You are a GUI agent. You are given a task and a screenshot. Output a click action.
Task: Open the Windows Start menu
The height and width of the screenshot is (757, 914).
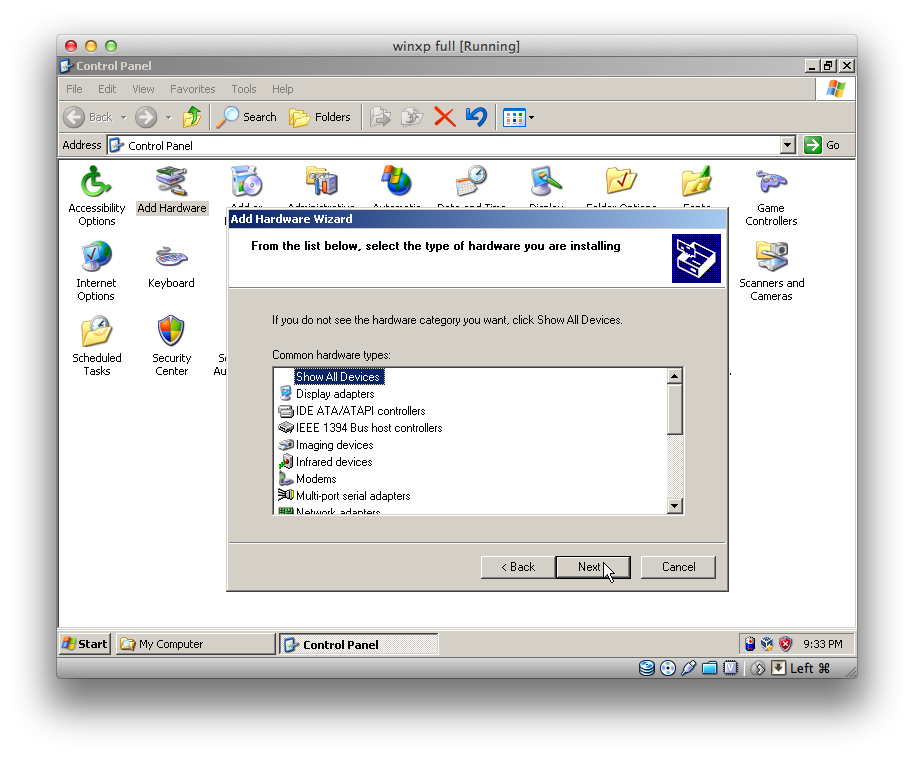click(85, 644)
